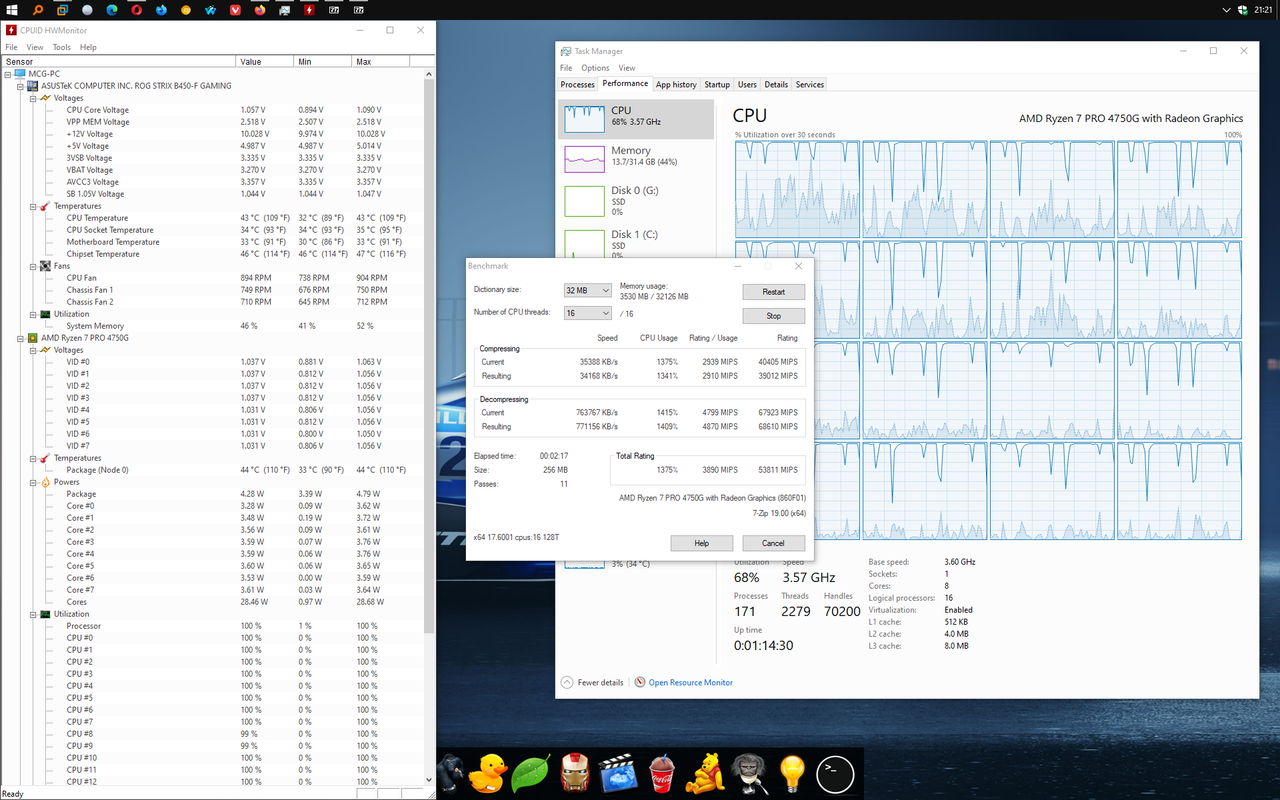The width and height of the screenshot is (1280, 800).
Task: Open HWMonitor Help menu
Action: point(88,47)
